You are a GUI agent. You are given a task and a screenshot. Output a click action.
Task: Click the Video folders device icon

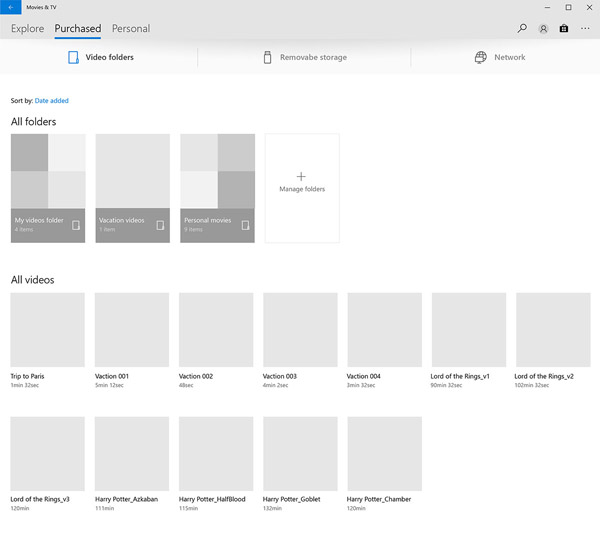(x=73, y=57)
